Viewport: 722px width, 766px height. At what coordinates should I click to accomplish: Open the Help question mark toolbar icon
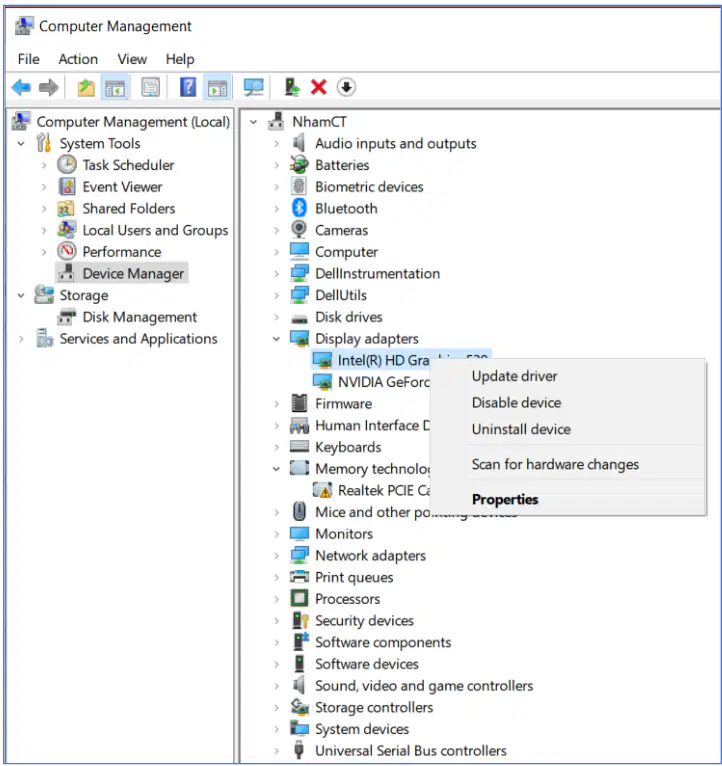coord(188,88)
